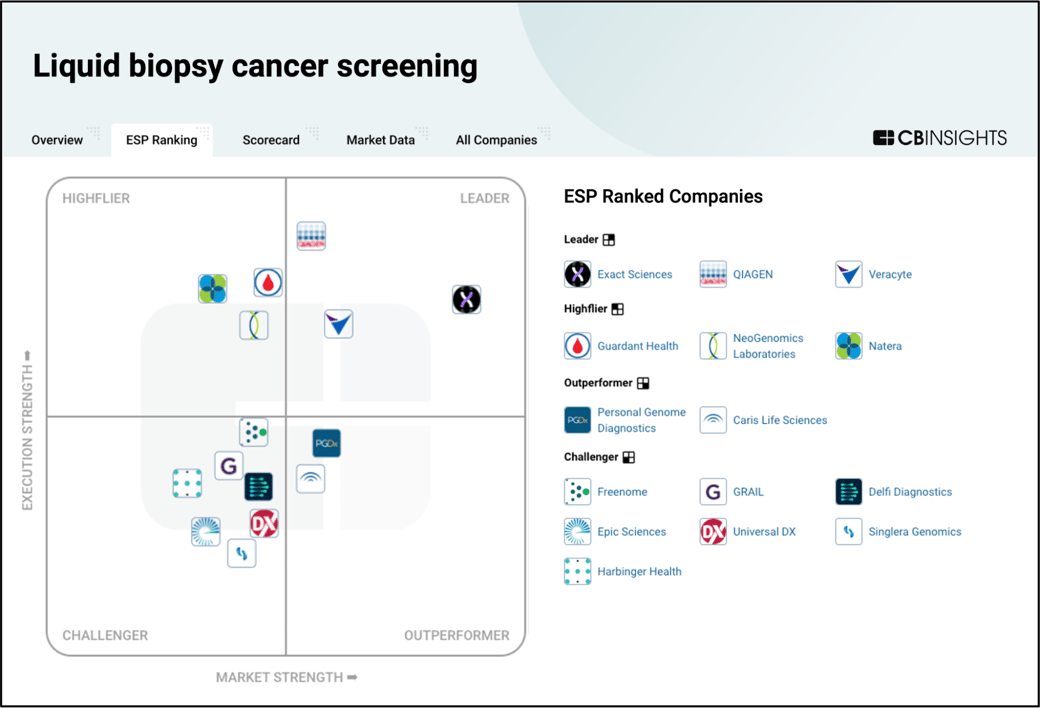Click the Harbinger Health icon in the list

[578, 571]
